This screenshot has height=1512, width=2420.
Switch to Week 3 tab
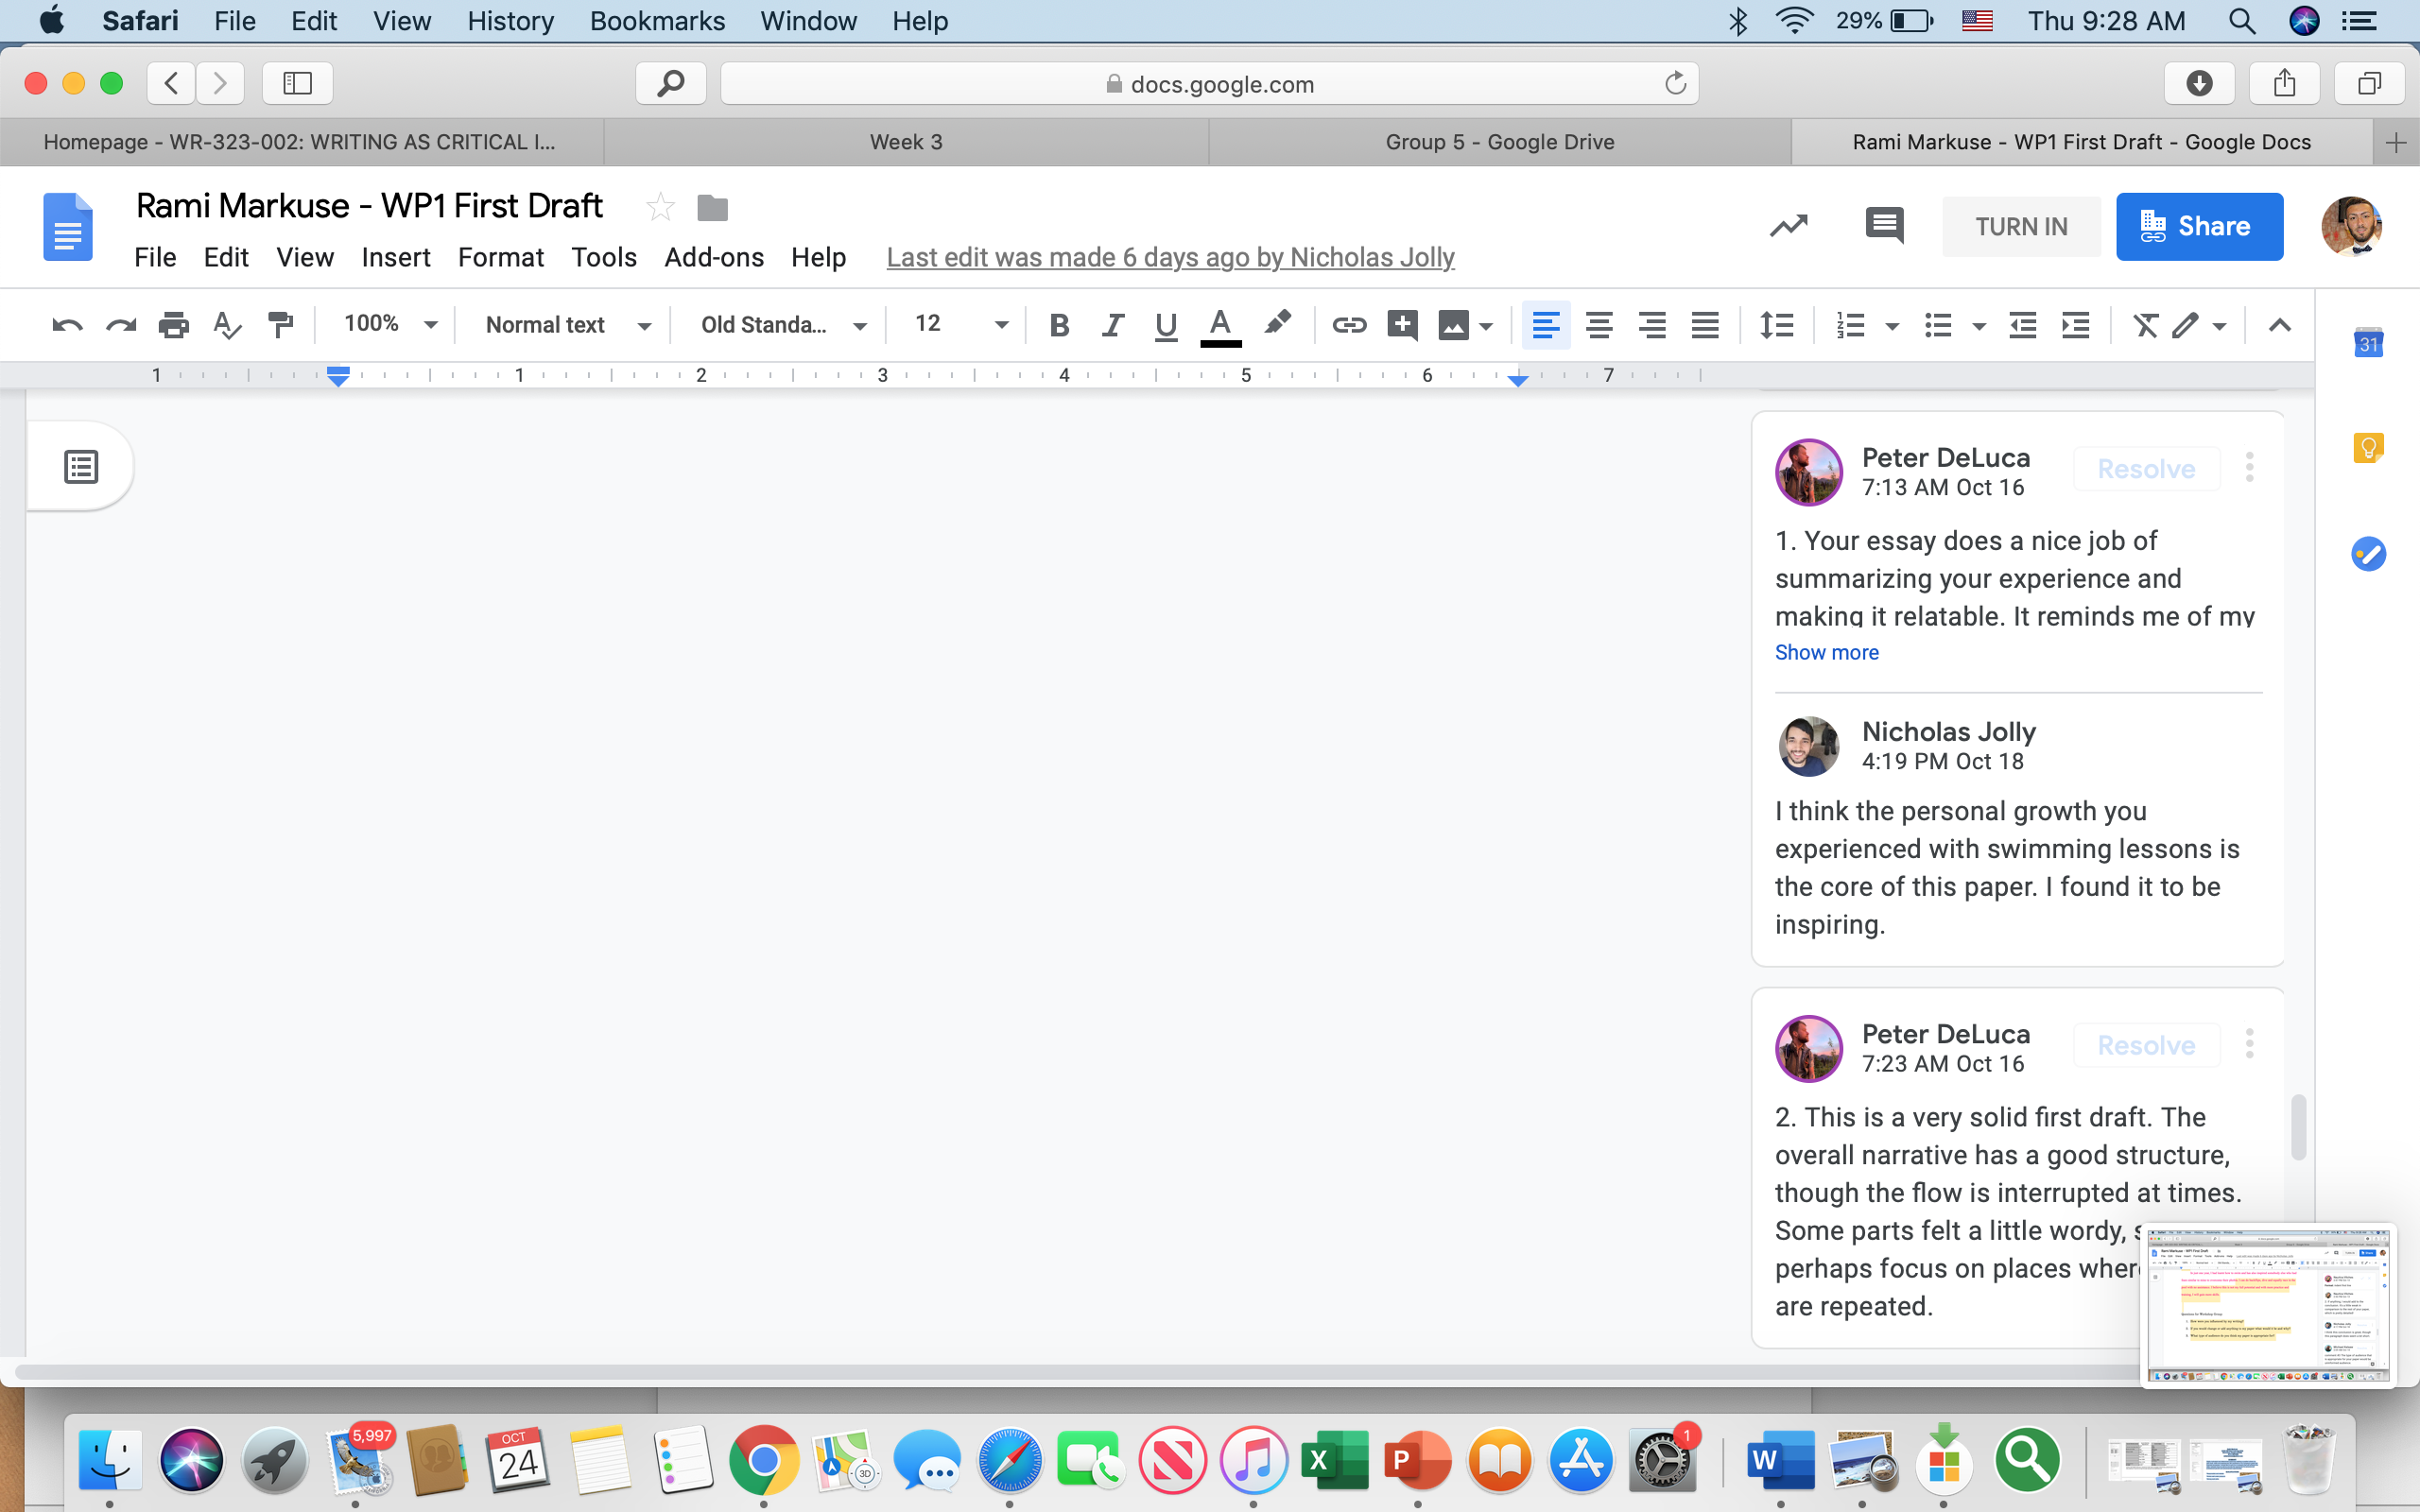907,142
